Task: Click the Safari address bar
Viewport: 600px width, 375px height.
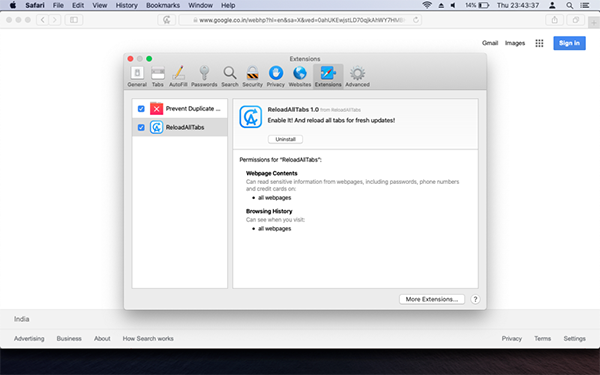Action: click(x=300, y=20)
